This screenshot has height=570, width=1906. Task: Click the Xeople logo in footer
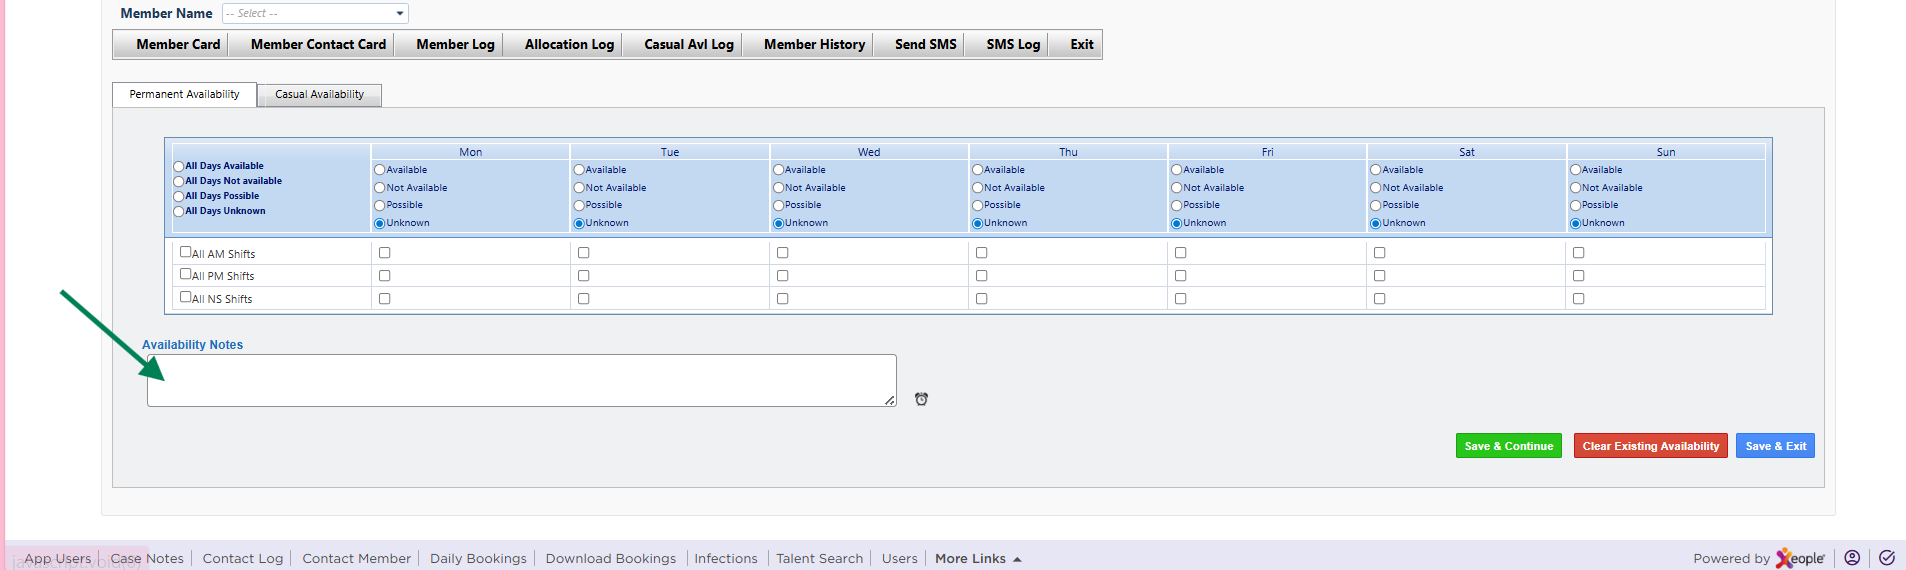coord(1800,558)
